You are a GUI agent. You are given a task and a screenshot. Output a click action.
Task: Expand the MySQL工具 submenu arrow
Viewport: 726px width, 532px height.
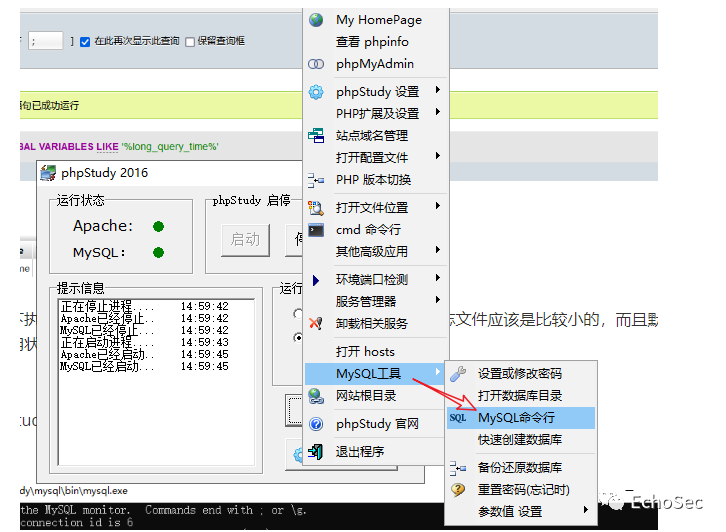(438, 371)
